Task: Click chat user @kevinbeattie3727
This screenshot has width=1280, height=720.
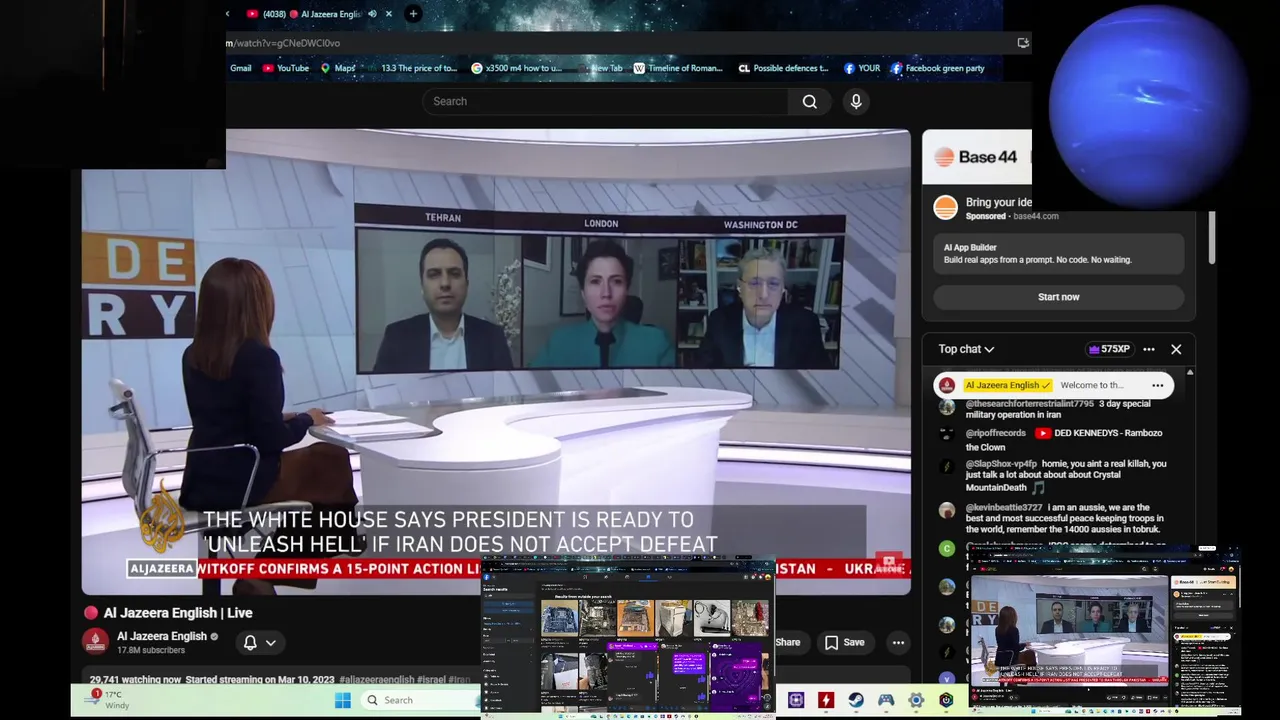Action: (1004, 507)
